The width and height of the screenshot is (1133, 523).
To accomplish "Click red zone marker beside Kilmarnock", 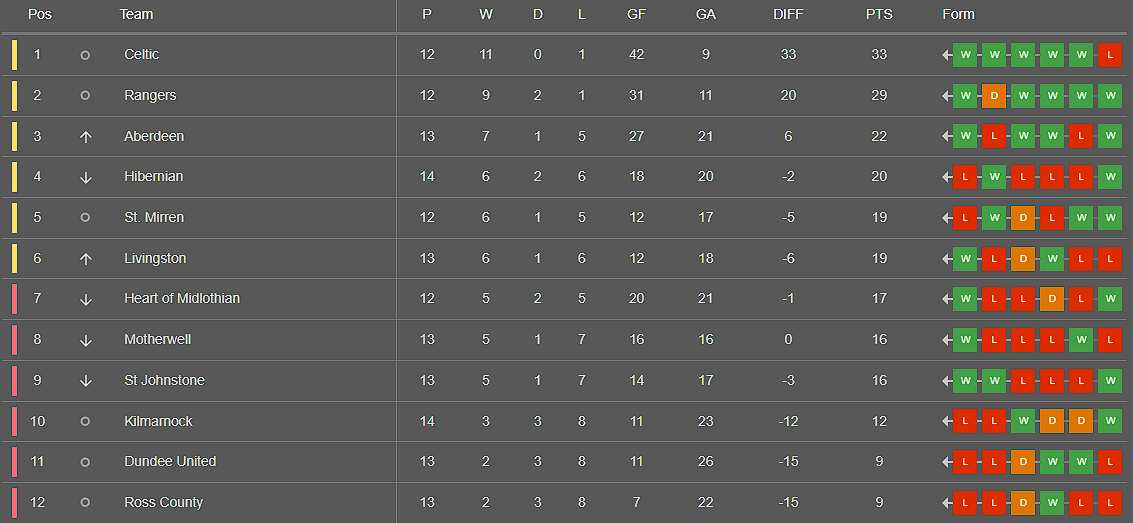I will 14,421.
